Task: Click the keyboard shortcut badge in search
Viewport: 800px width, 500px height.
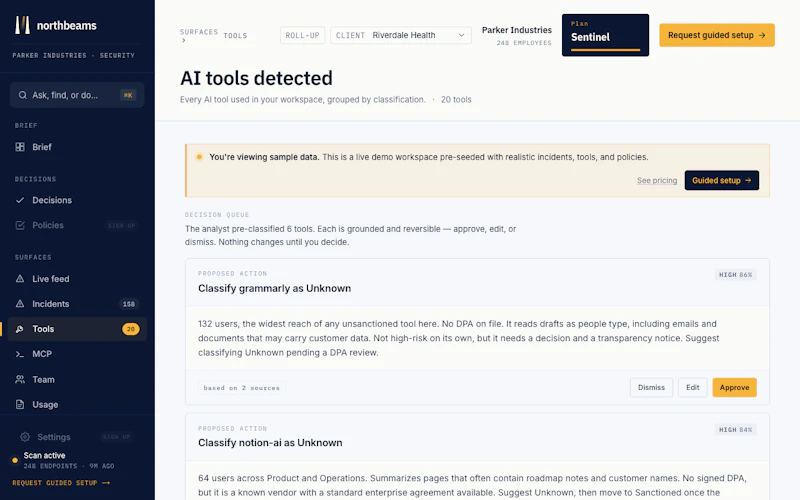Action: 128,95
